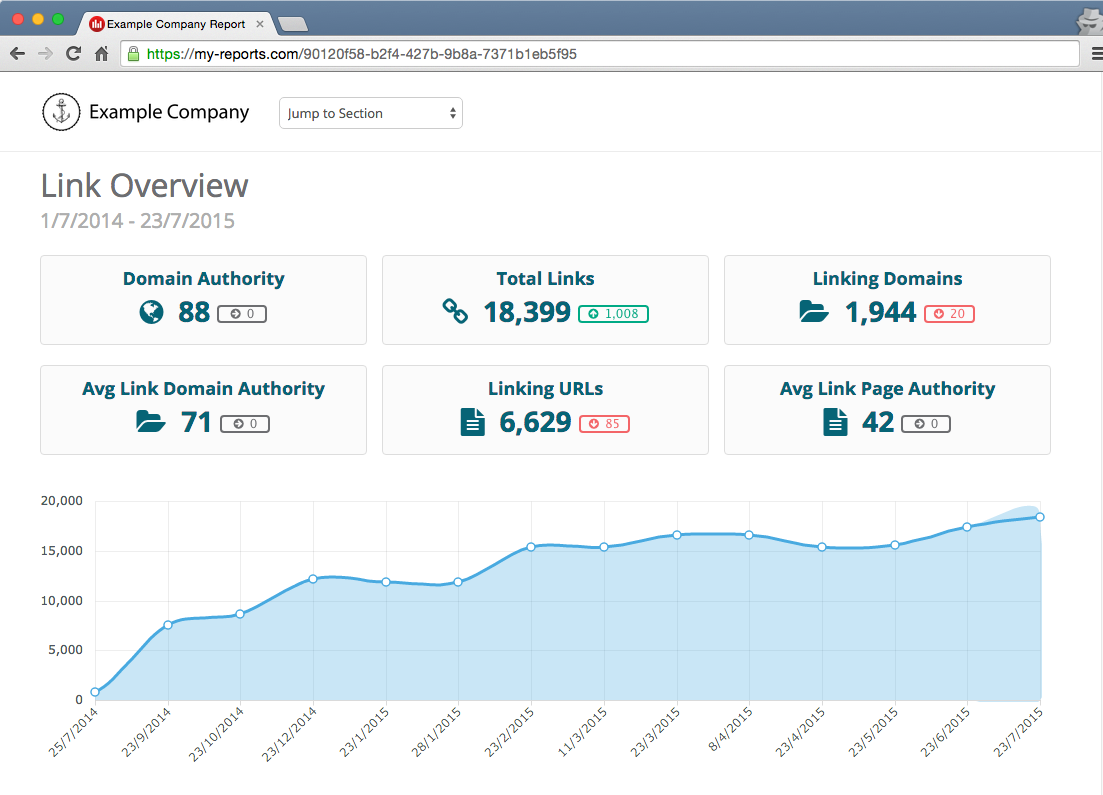
Task: Click the red 85 decrease badge on Linking URLs
Action: click(604, 422)
